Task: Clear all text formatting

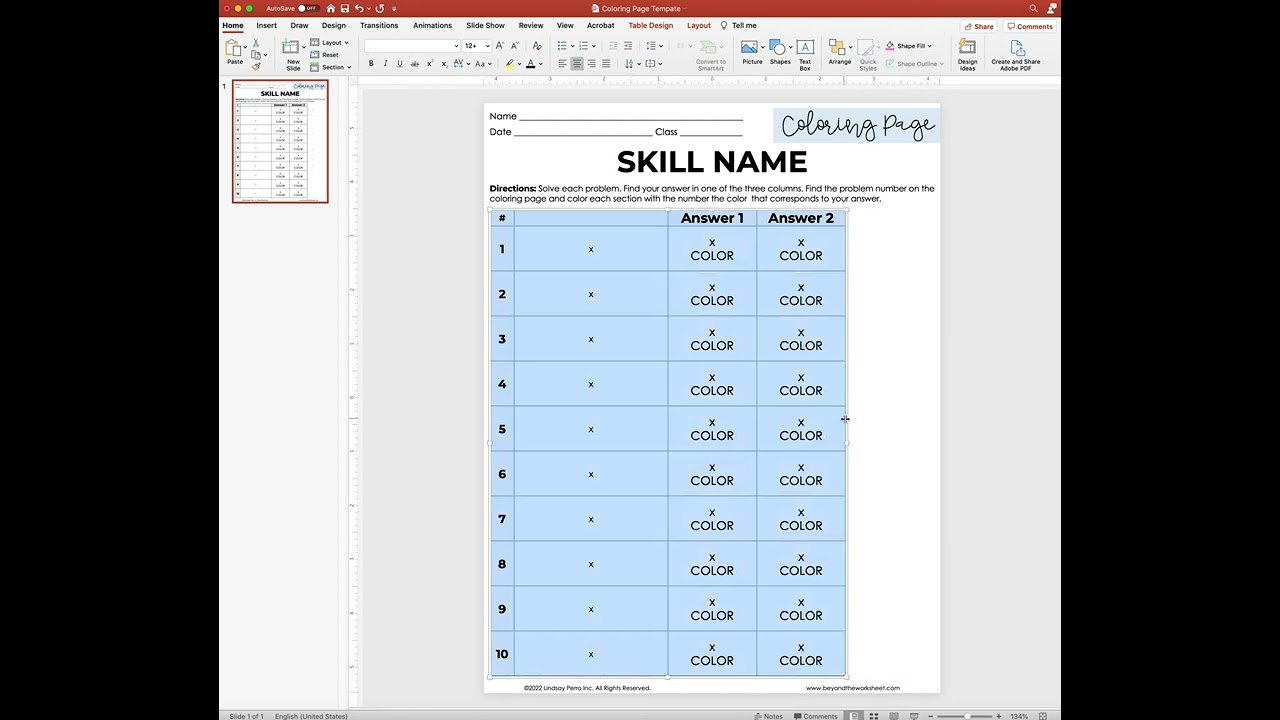Action: (x=537, y=46)
